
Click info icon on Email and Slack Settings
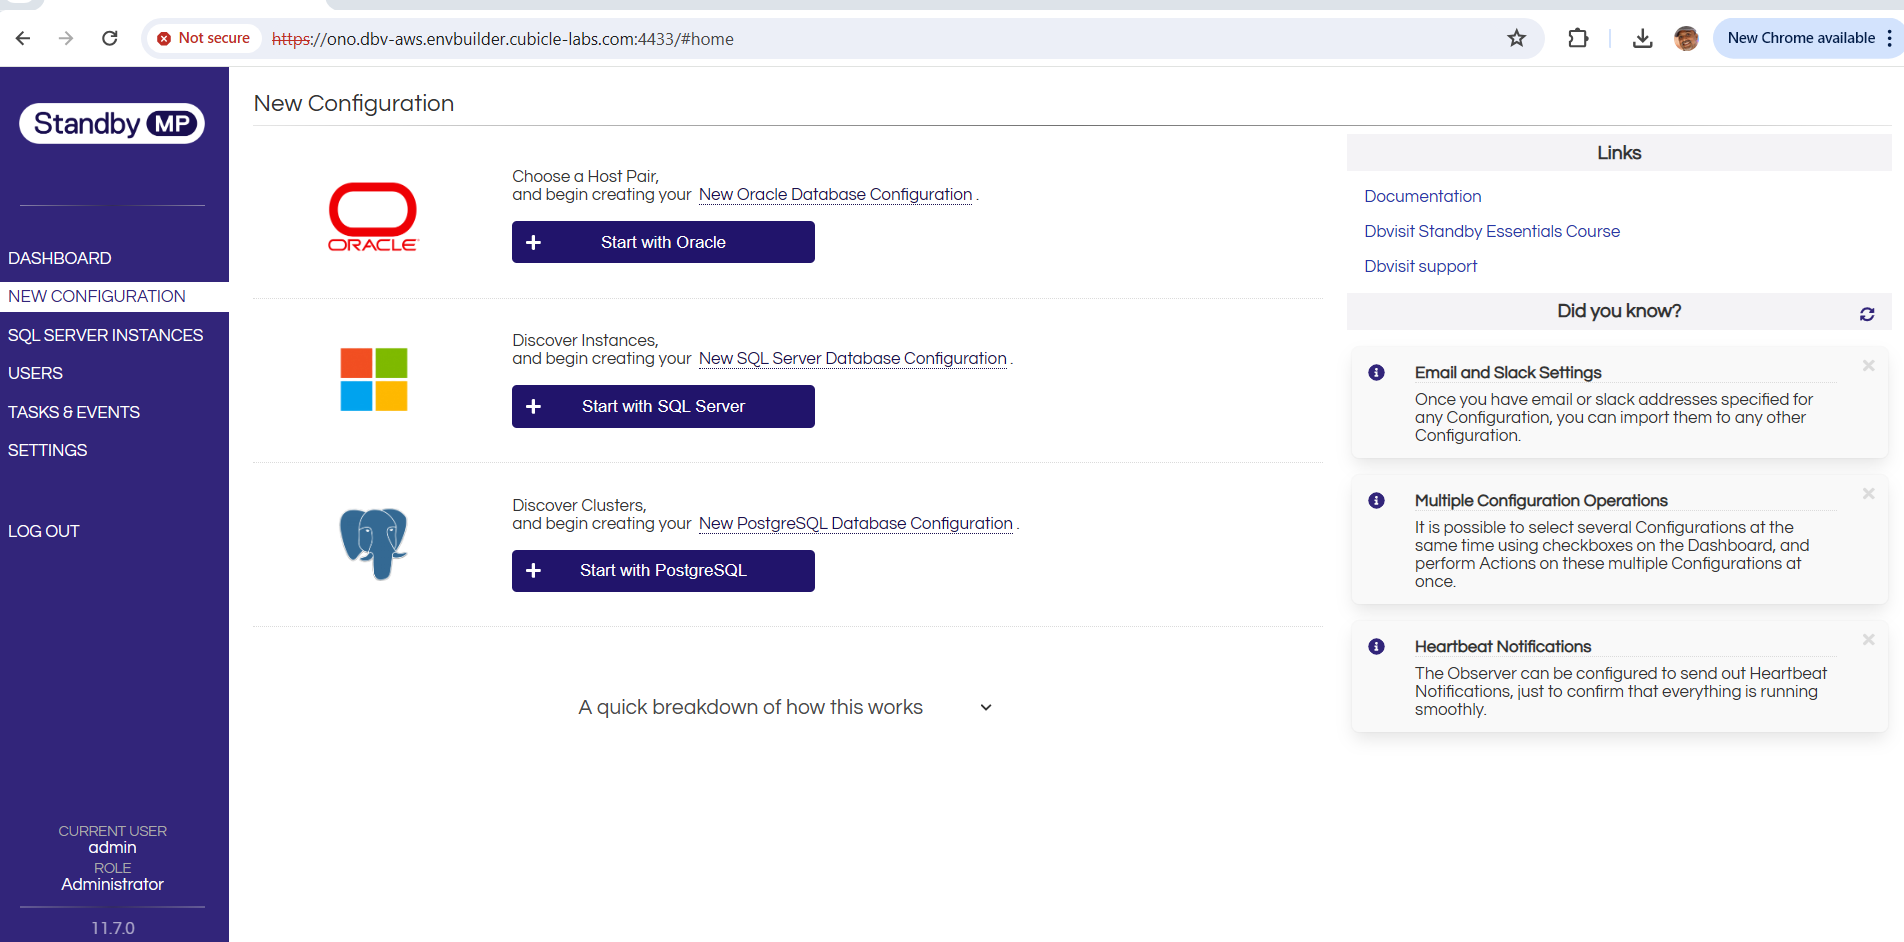pyautogui.click(x=1377, y=373)
